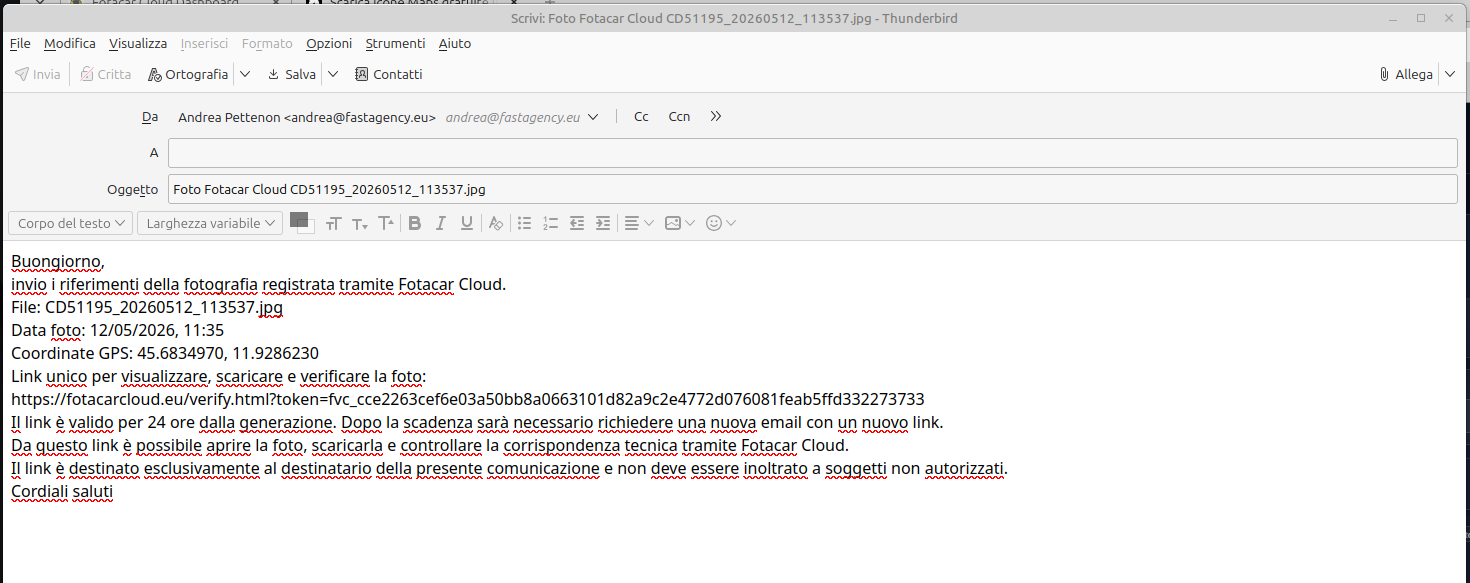Image resolution: width=1470 pixels, height=583 pixels.
Task: Expand the Allega attachment dropdown arrow
Action: pyautogui.click(x=1450, y=74)
